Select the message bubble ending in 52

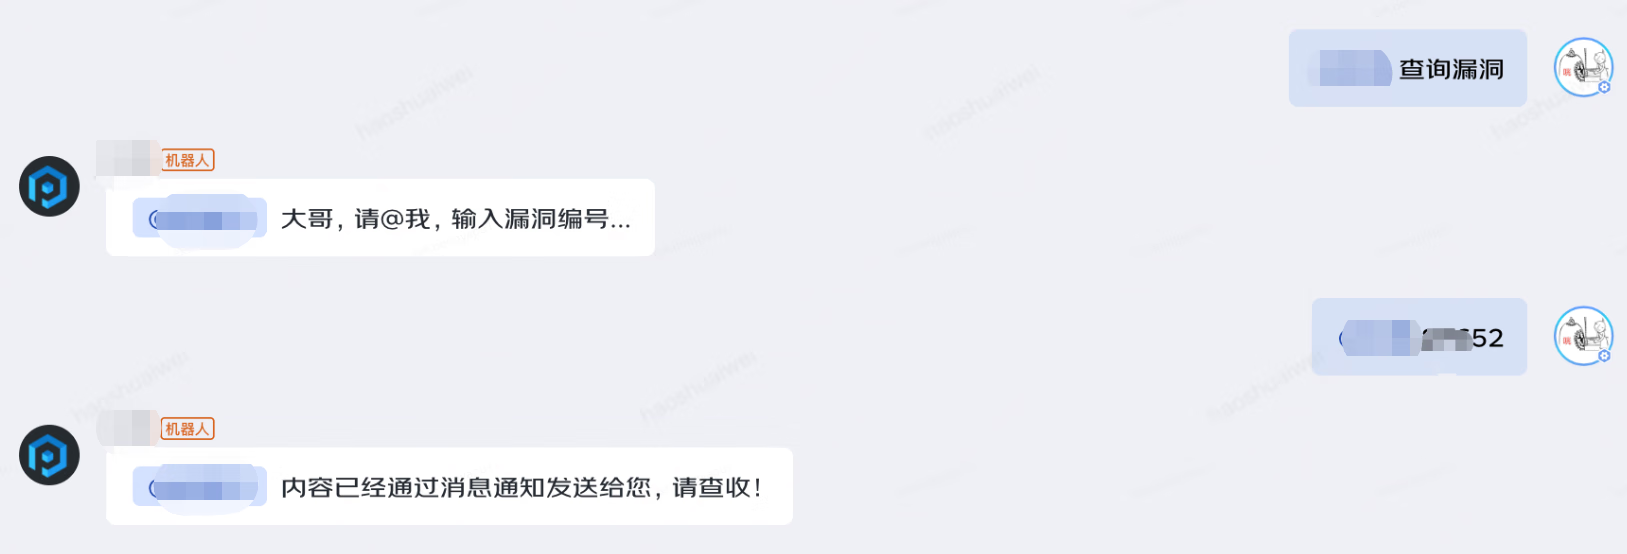1419,337
